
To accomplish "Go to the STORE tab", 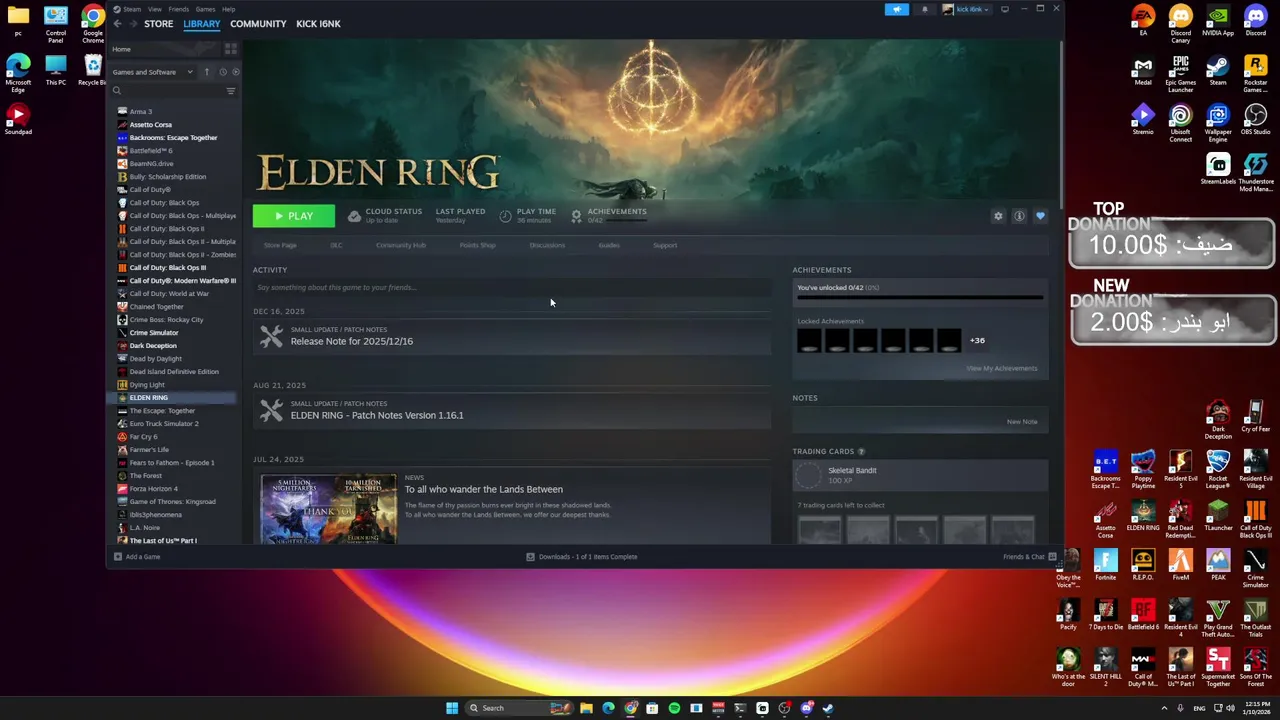I will click(x=158, y=23).
